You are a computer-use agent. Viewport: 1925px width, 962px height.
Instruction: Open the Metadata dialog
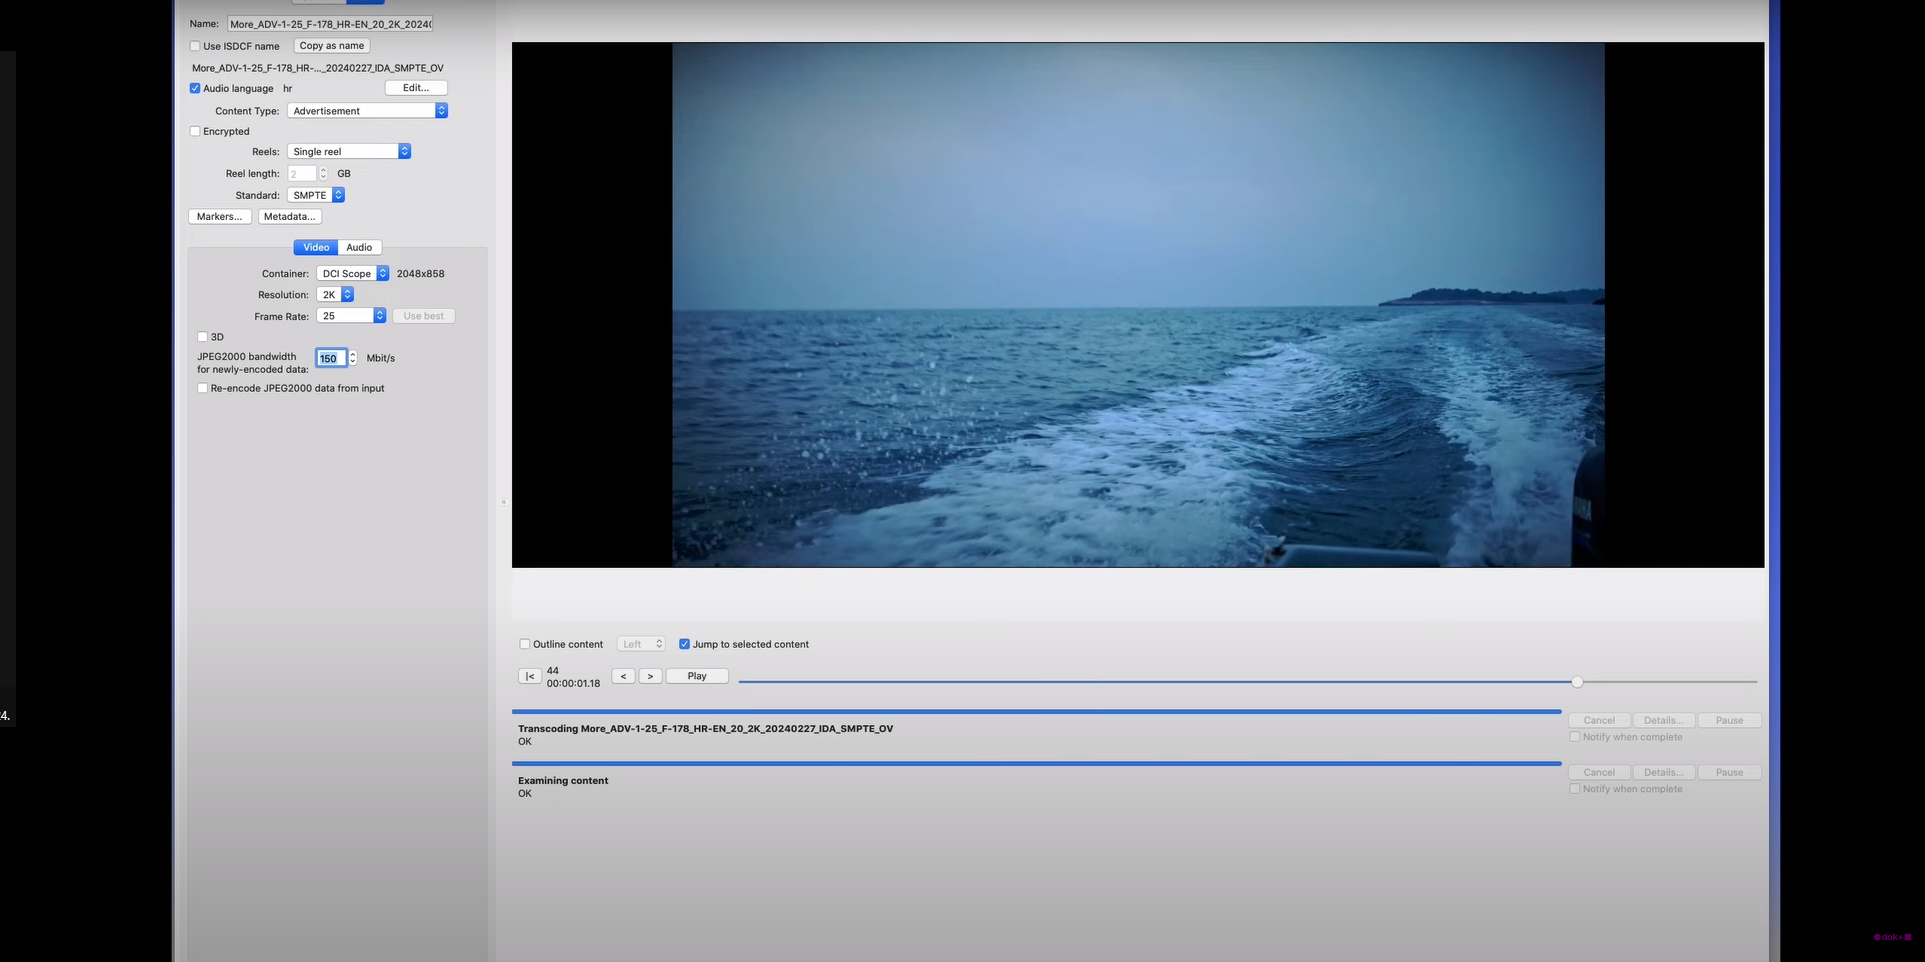[x=289, y=217]
